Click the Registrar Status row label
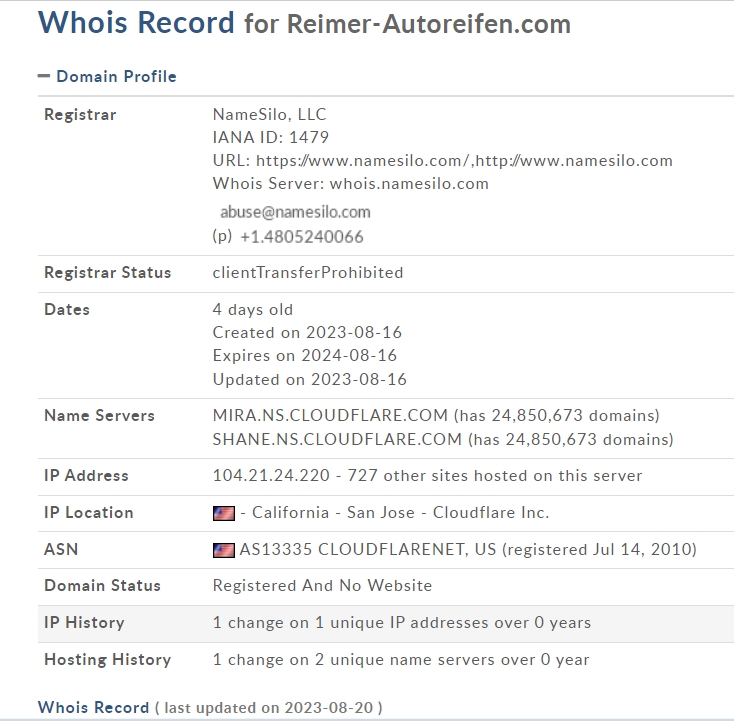The width and height of the screenshot is (734, 721). tap(108, 272)
